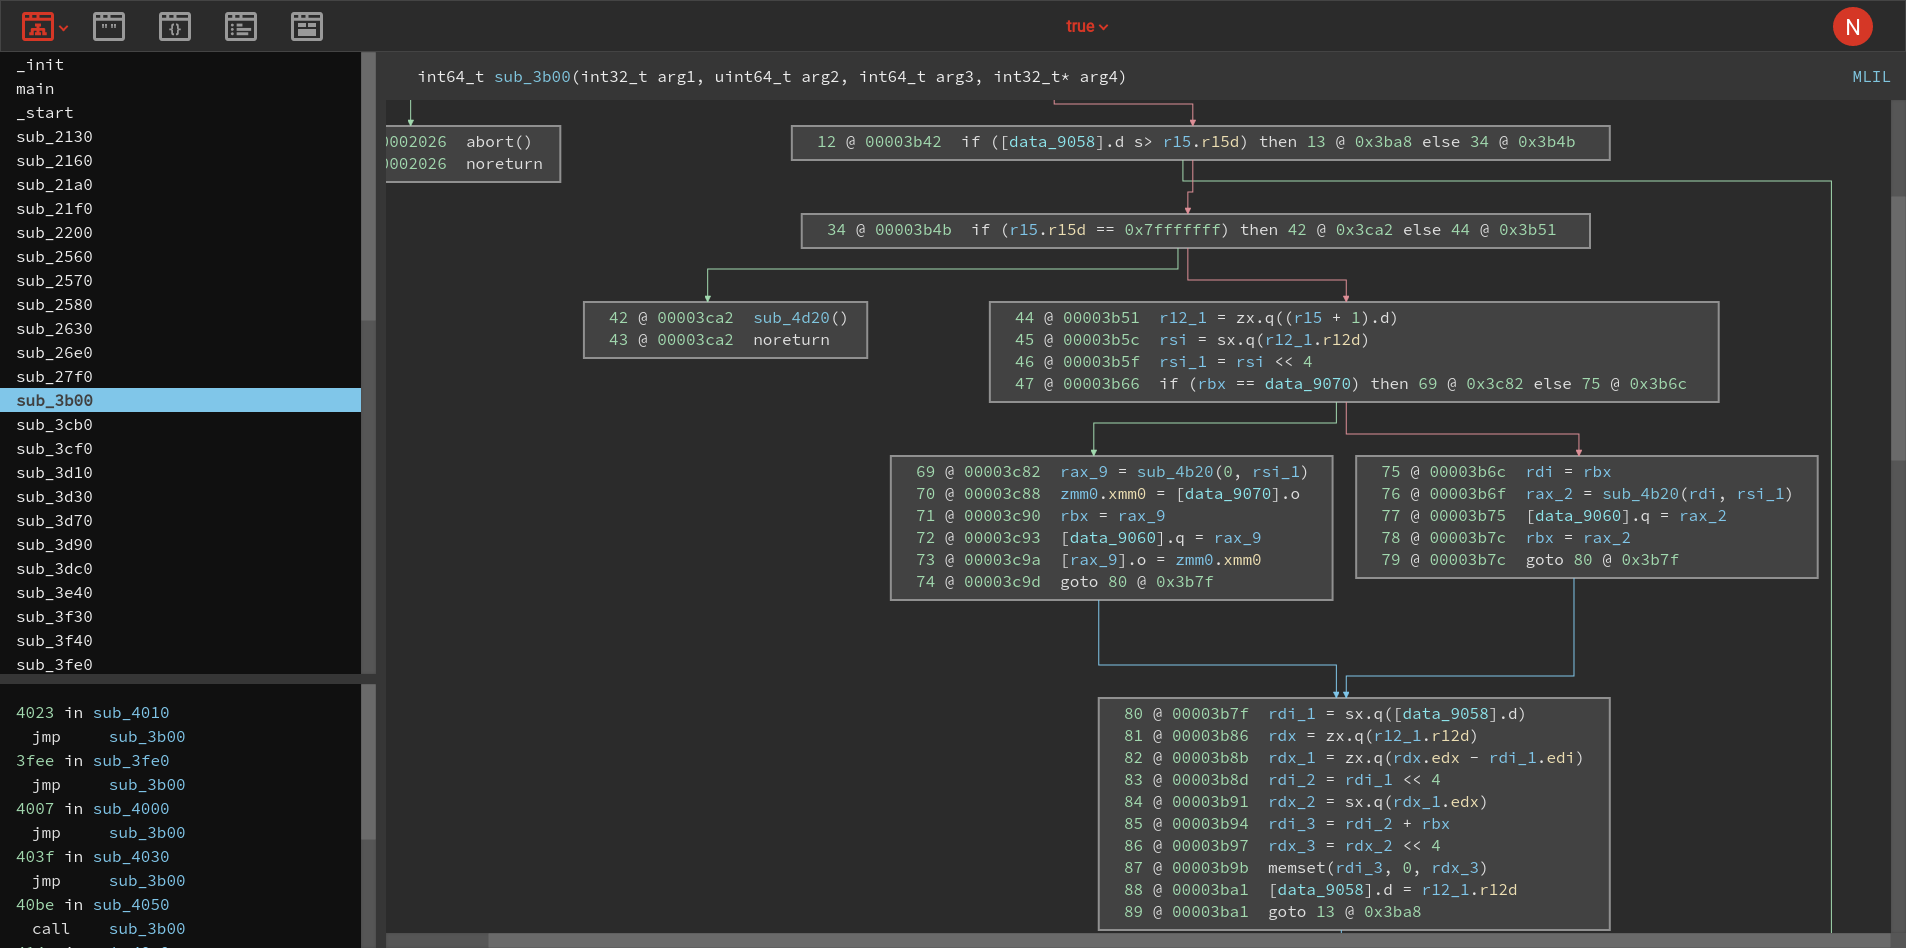Click sub_4b20 call on line 76
Viewport: 1906px width, 948px height.
(x=1640, y=494)
